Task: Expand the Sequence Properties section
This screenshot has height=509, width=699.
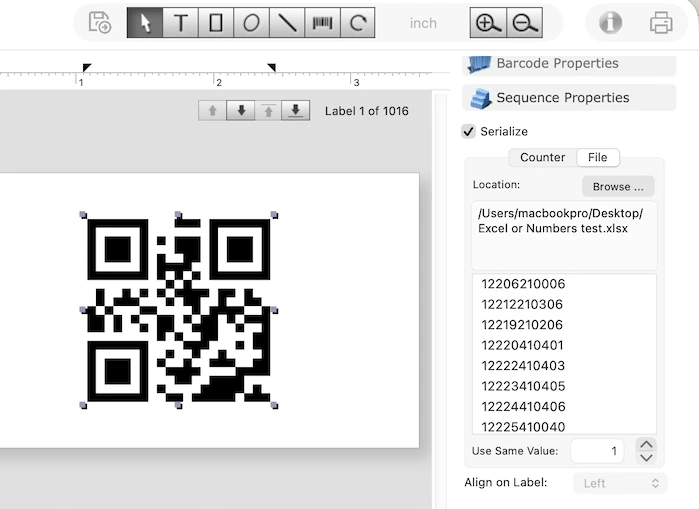Action: 569,98
